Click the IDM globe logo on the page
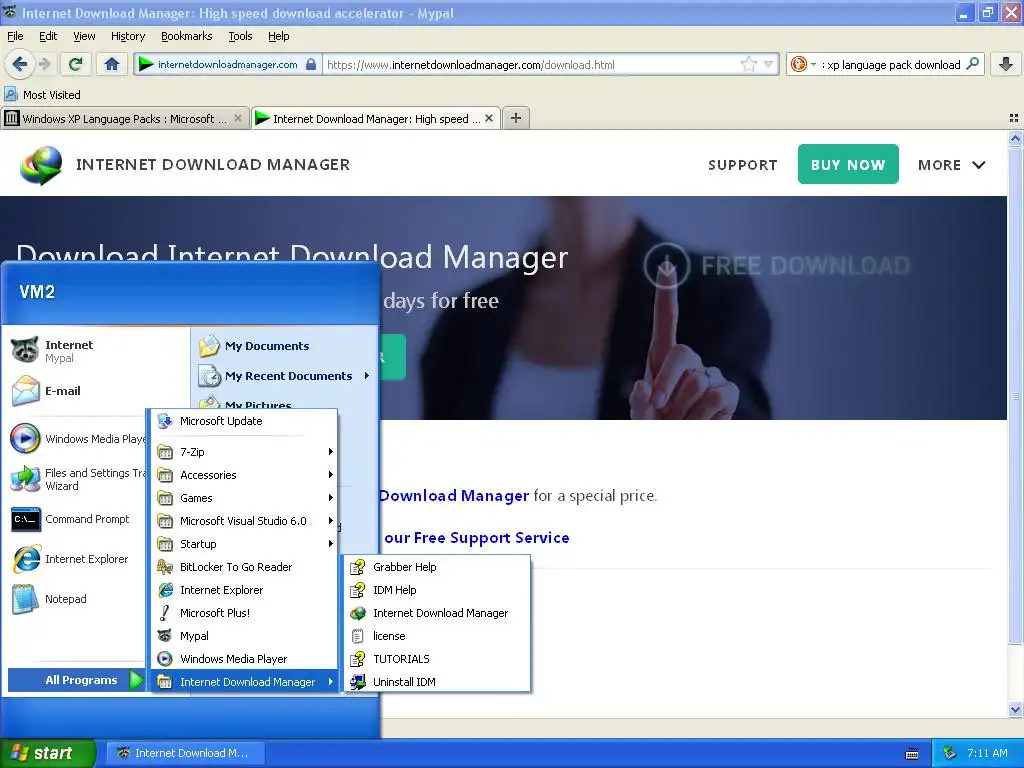Viewport: 1024px width, 768px height. 41,165
